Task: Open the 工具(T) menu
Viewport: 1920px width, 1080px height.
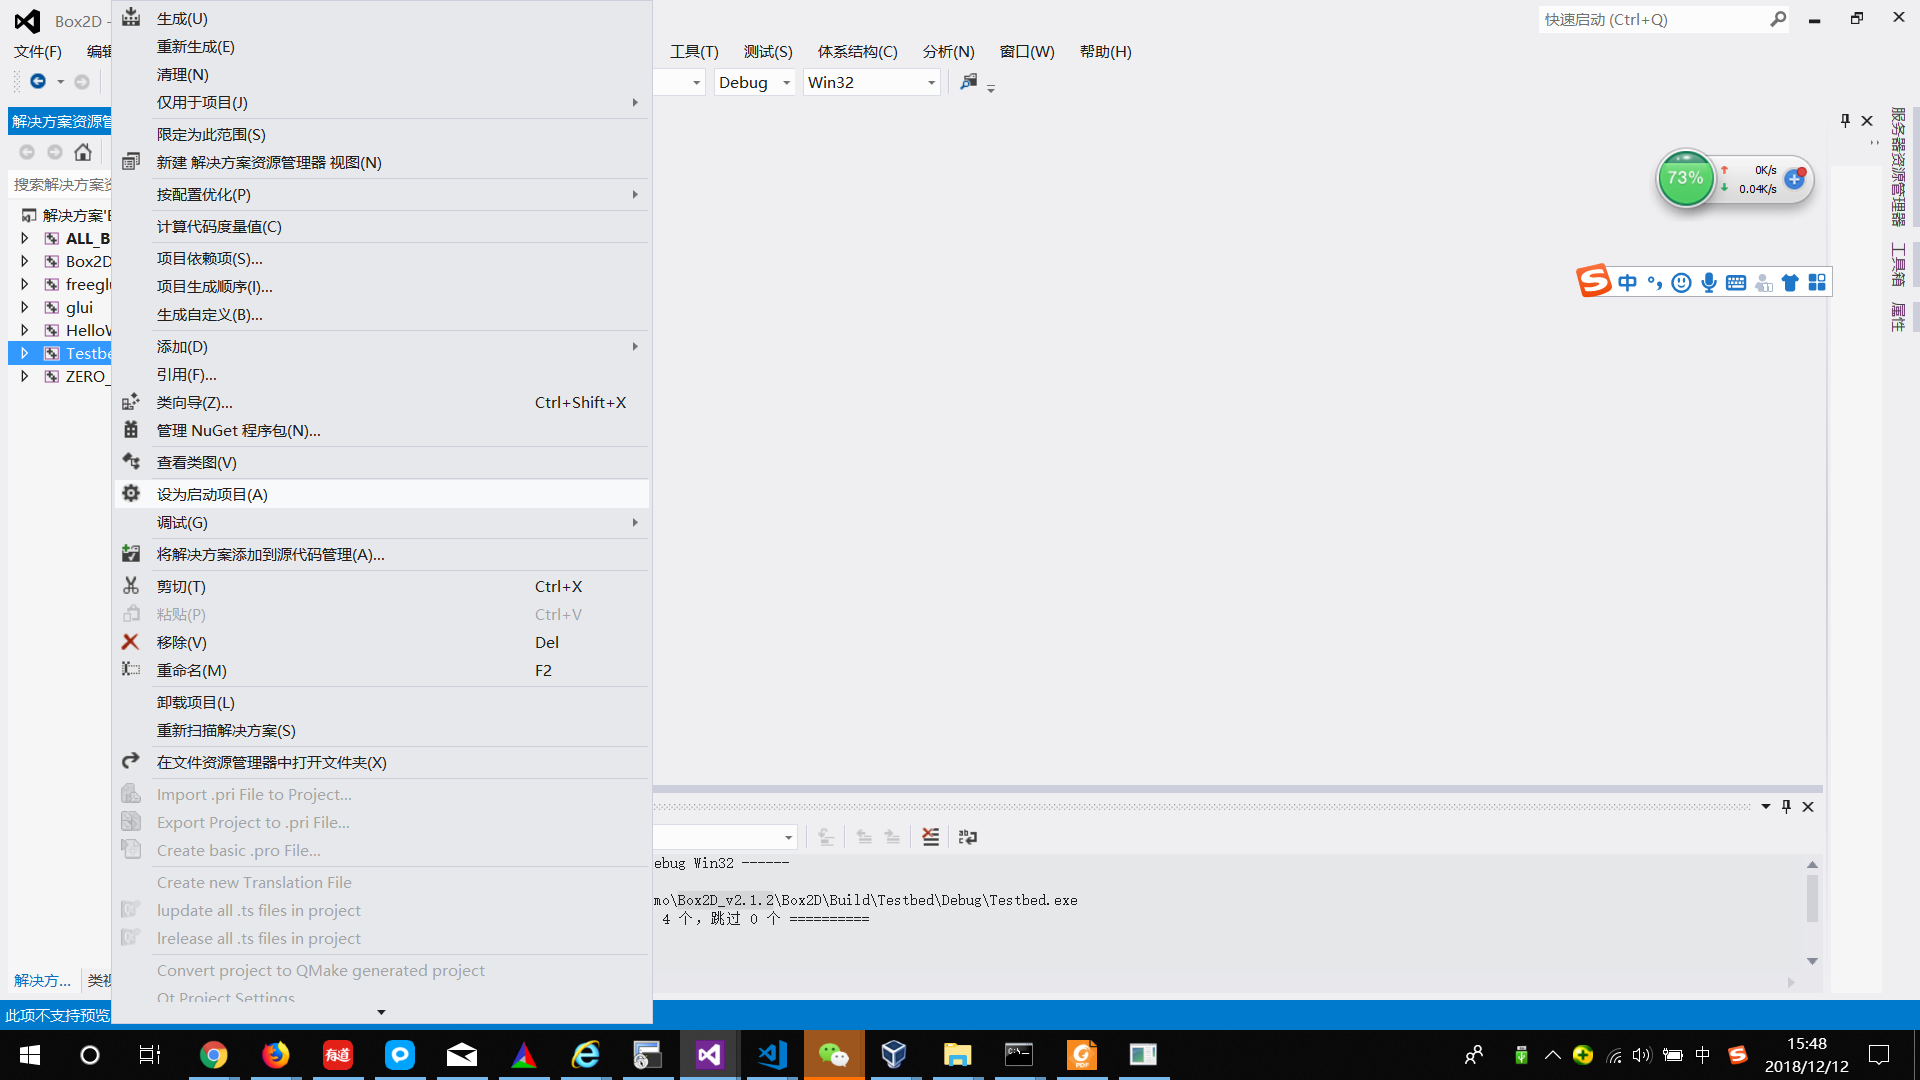Action: tap(694, 51)
